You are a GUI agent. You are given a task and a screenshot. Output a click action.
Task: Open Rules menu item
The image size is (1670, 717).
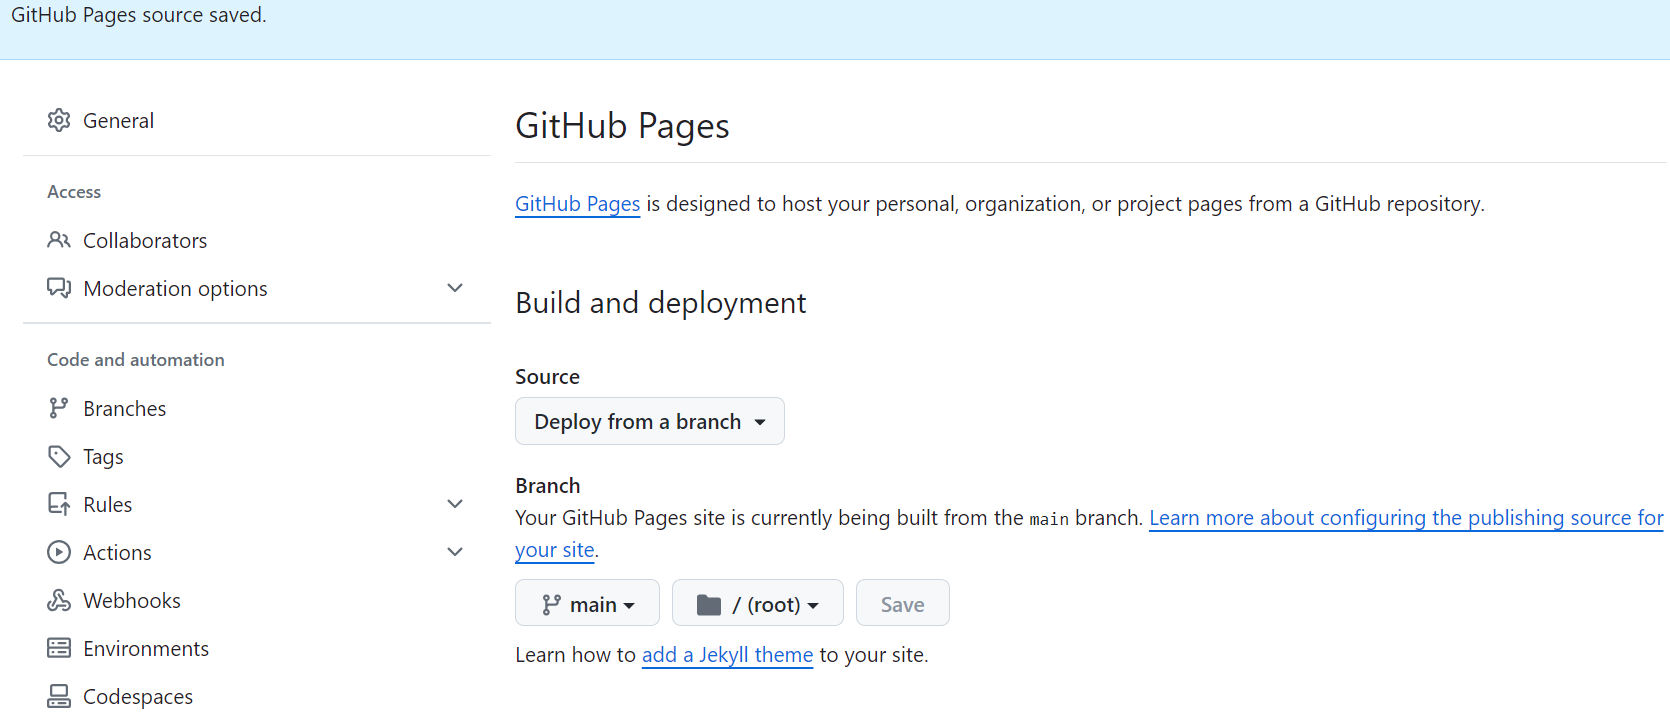(107, 504)
